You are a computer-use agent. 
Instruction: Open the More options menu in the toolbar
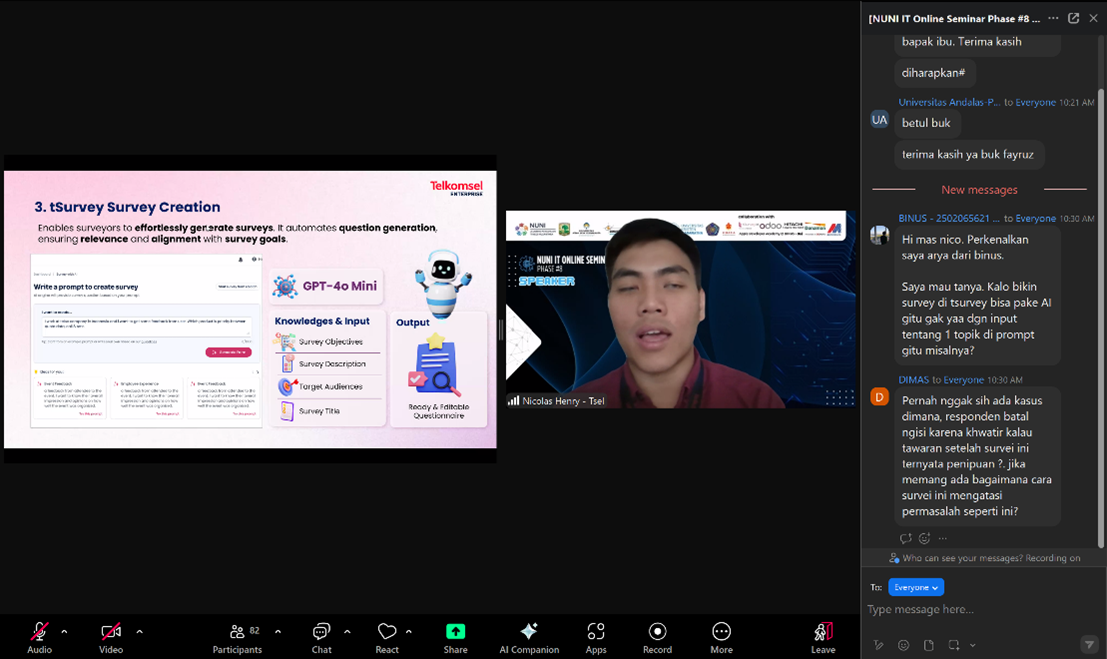pos(722,637)
